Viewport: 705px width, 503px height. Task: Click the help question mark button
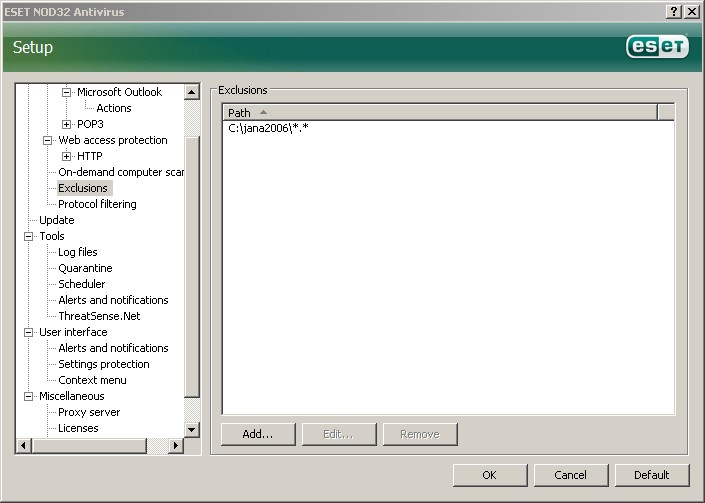coord(673,10)
